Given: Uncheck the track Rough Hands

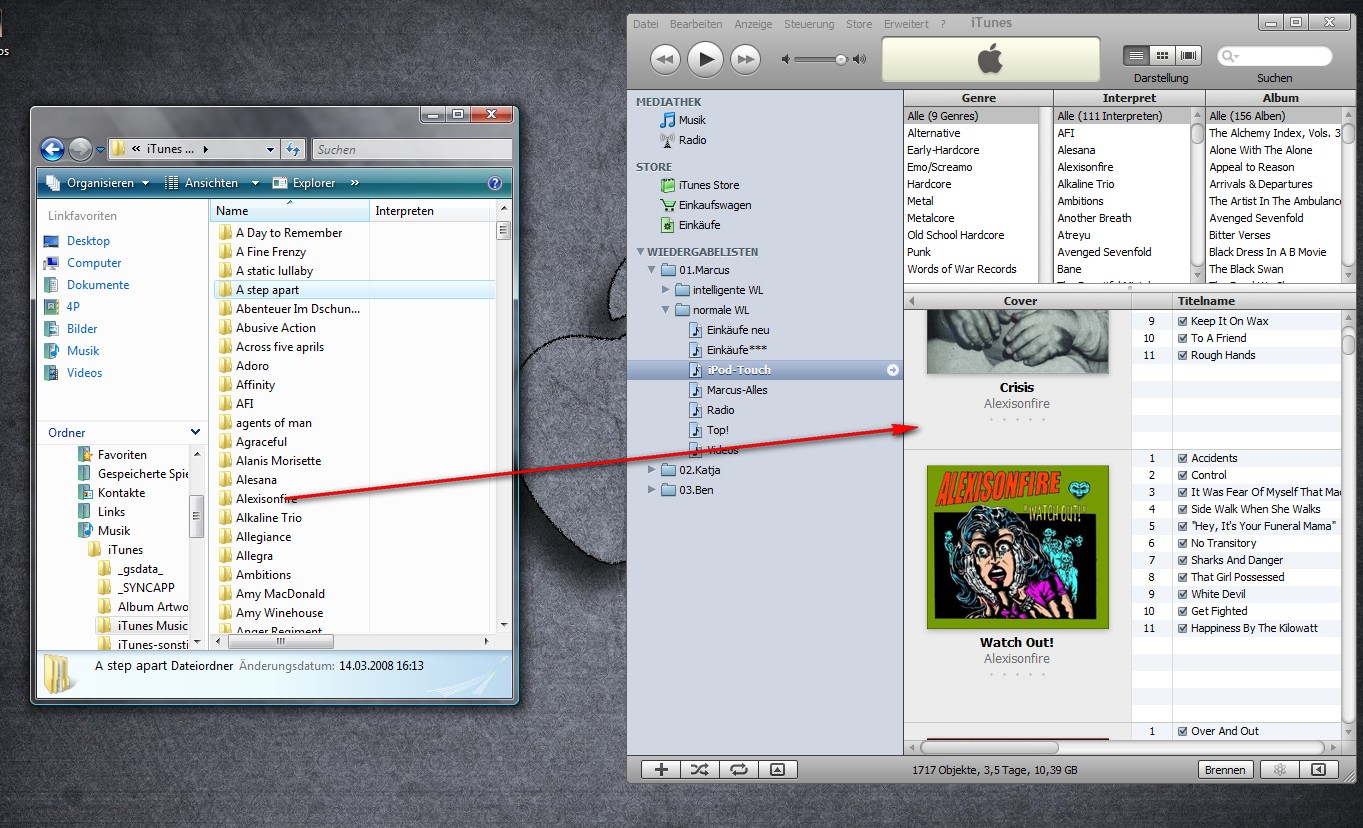Looking at the screenshot, I should (x=1183, y=355).
